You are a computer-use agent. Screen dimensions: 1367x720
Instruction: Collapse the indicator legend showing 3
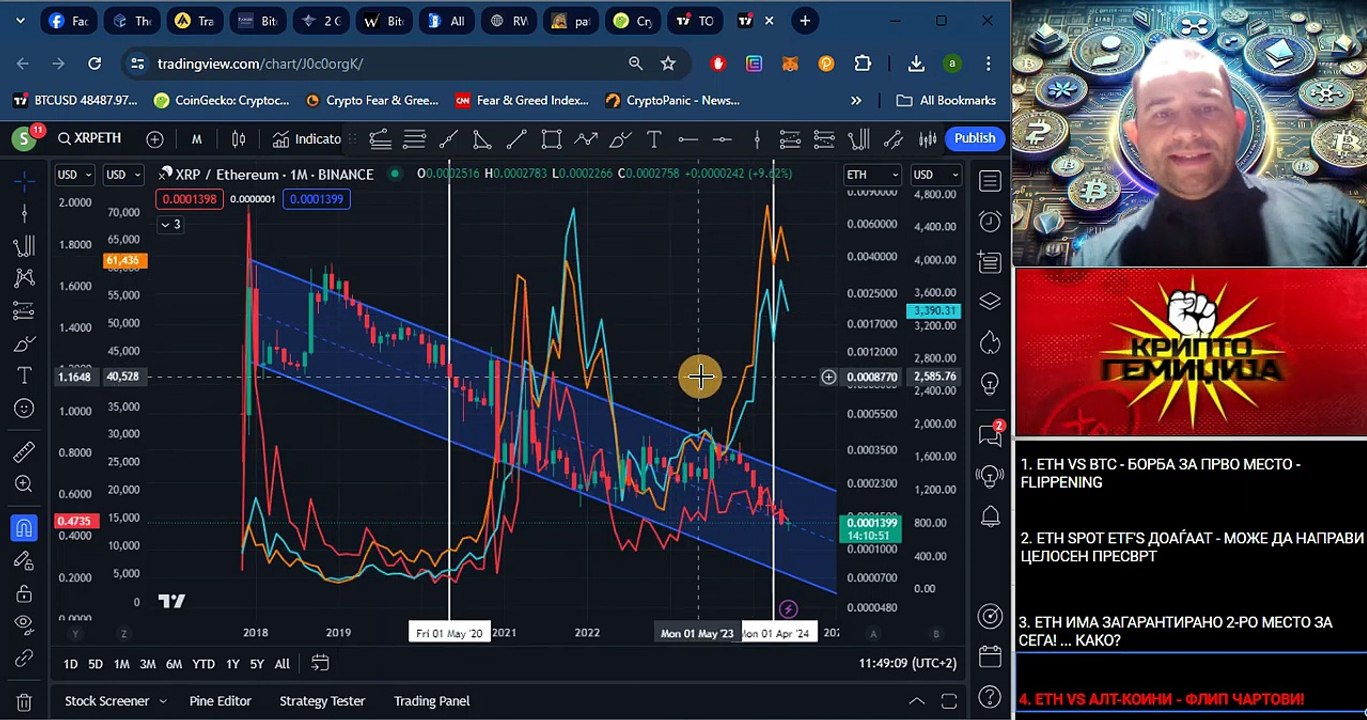click(170, 224)
